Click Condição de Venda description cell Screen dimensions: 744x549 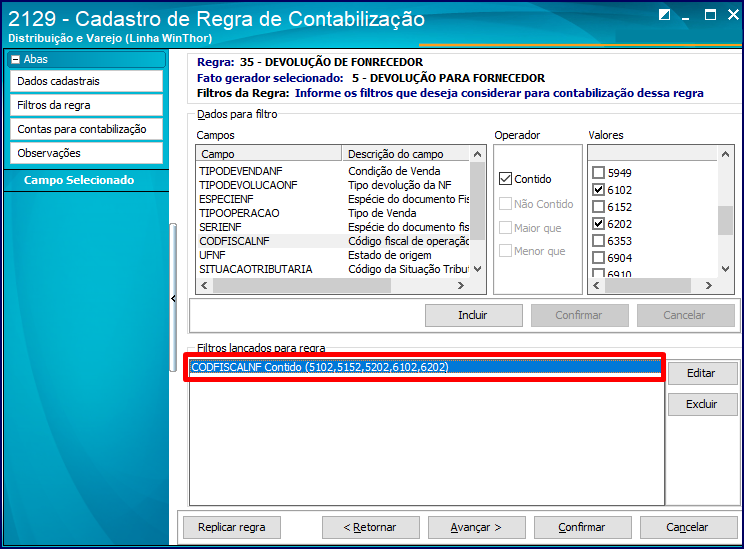point(394,171)
